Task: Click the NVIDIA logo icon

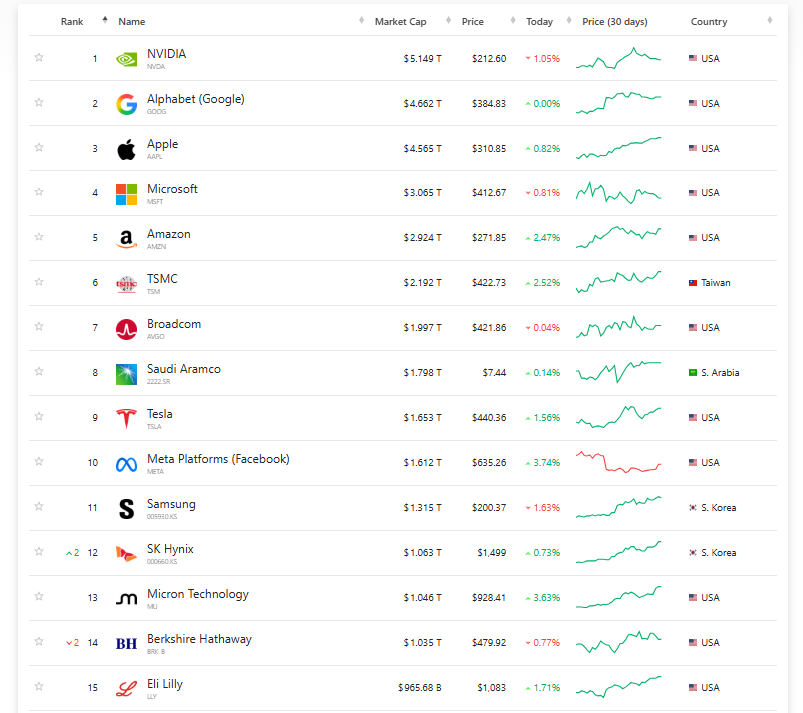Action: [126, 59]
